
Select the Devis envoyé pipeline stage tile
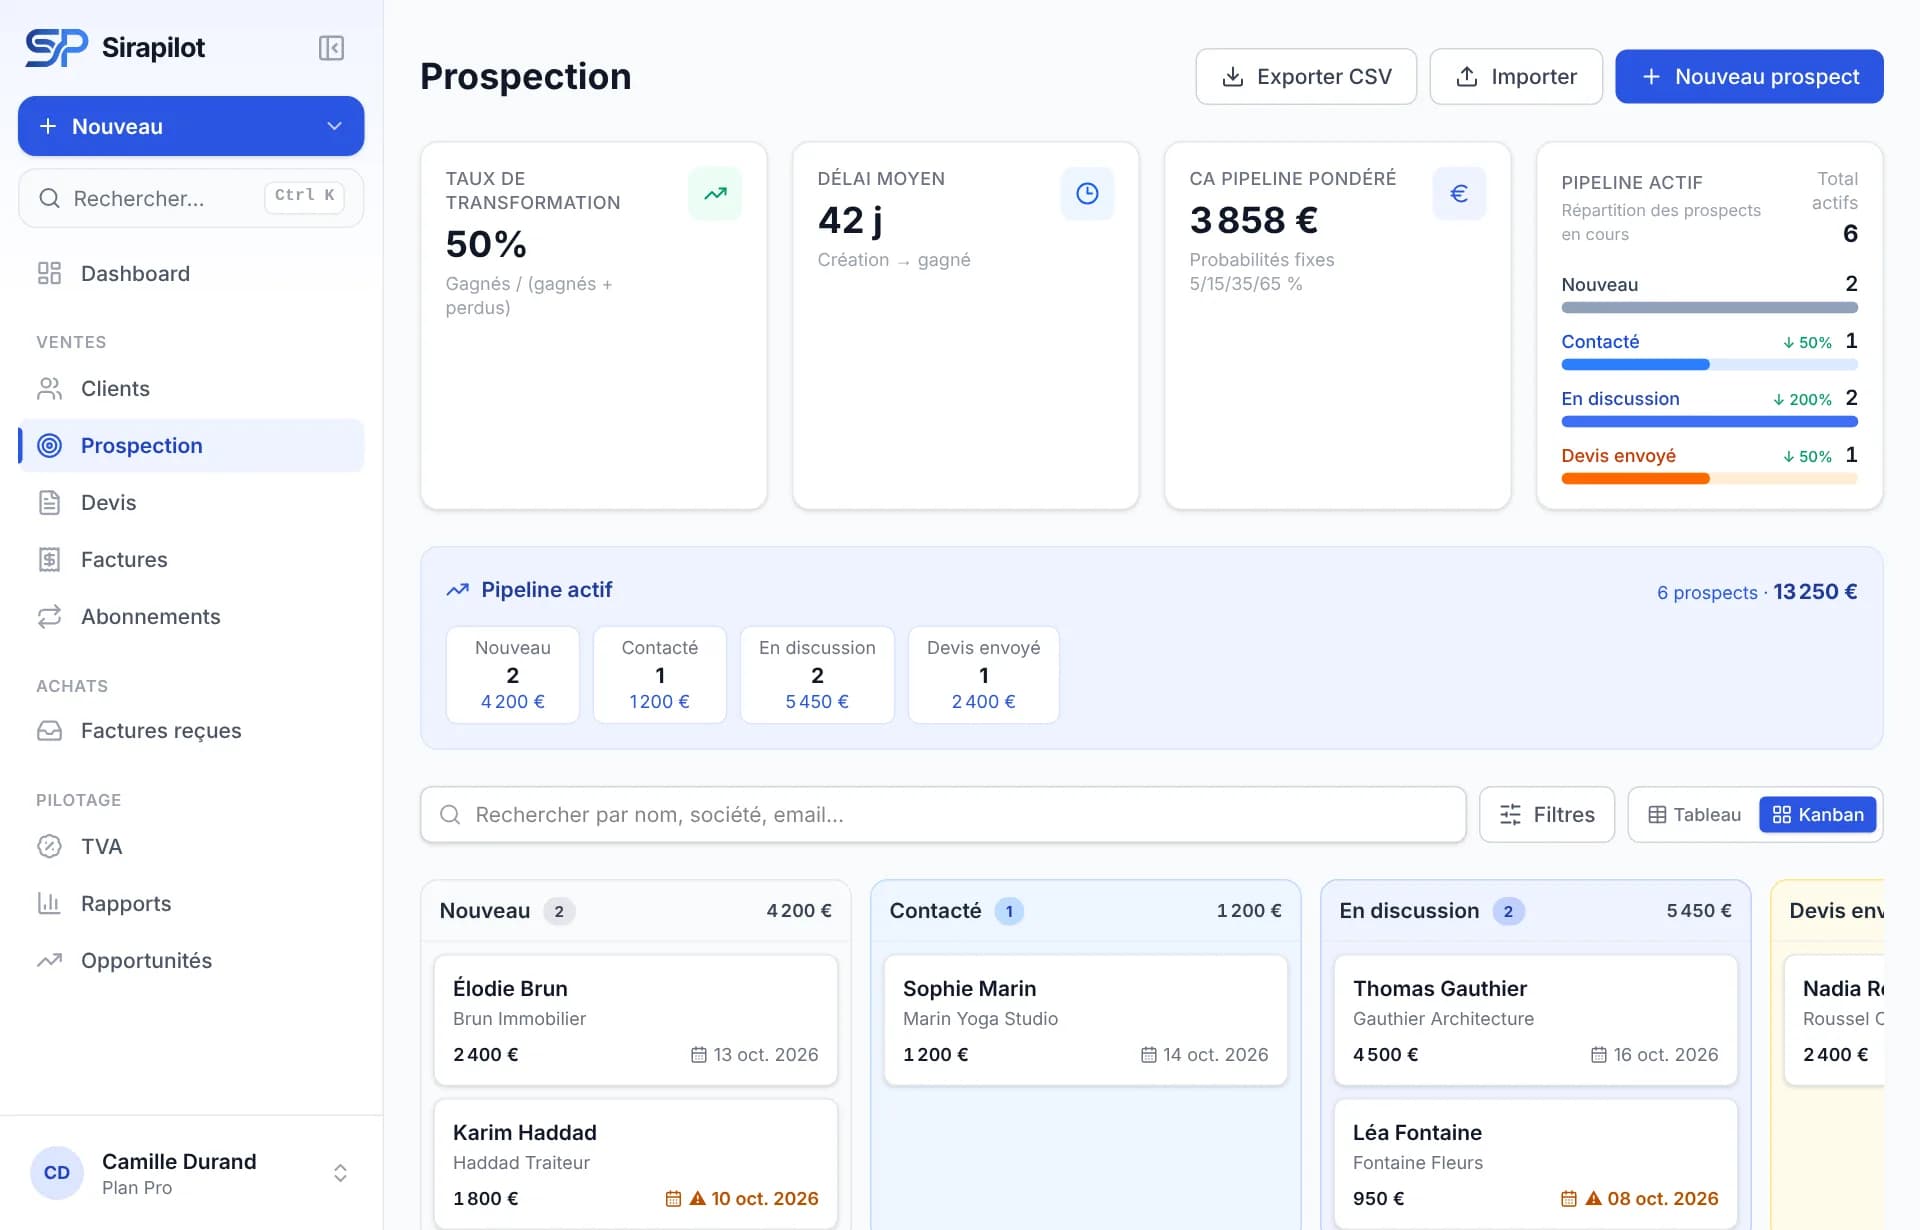pos(983,674)
